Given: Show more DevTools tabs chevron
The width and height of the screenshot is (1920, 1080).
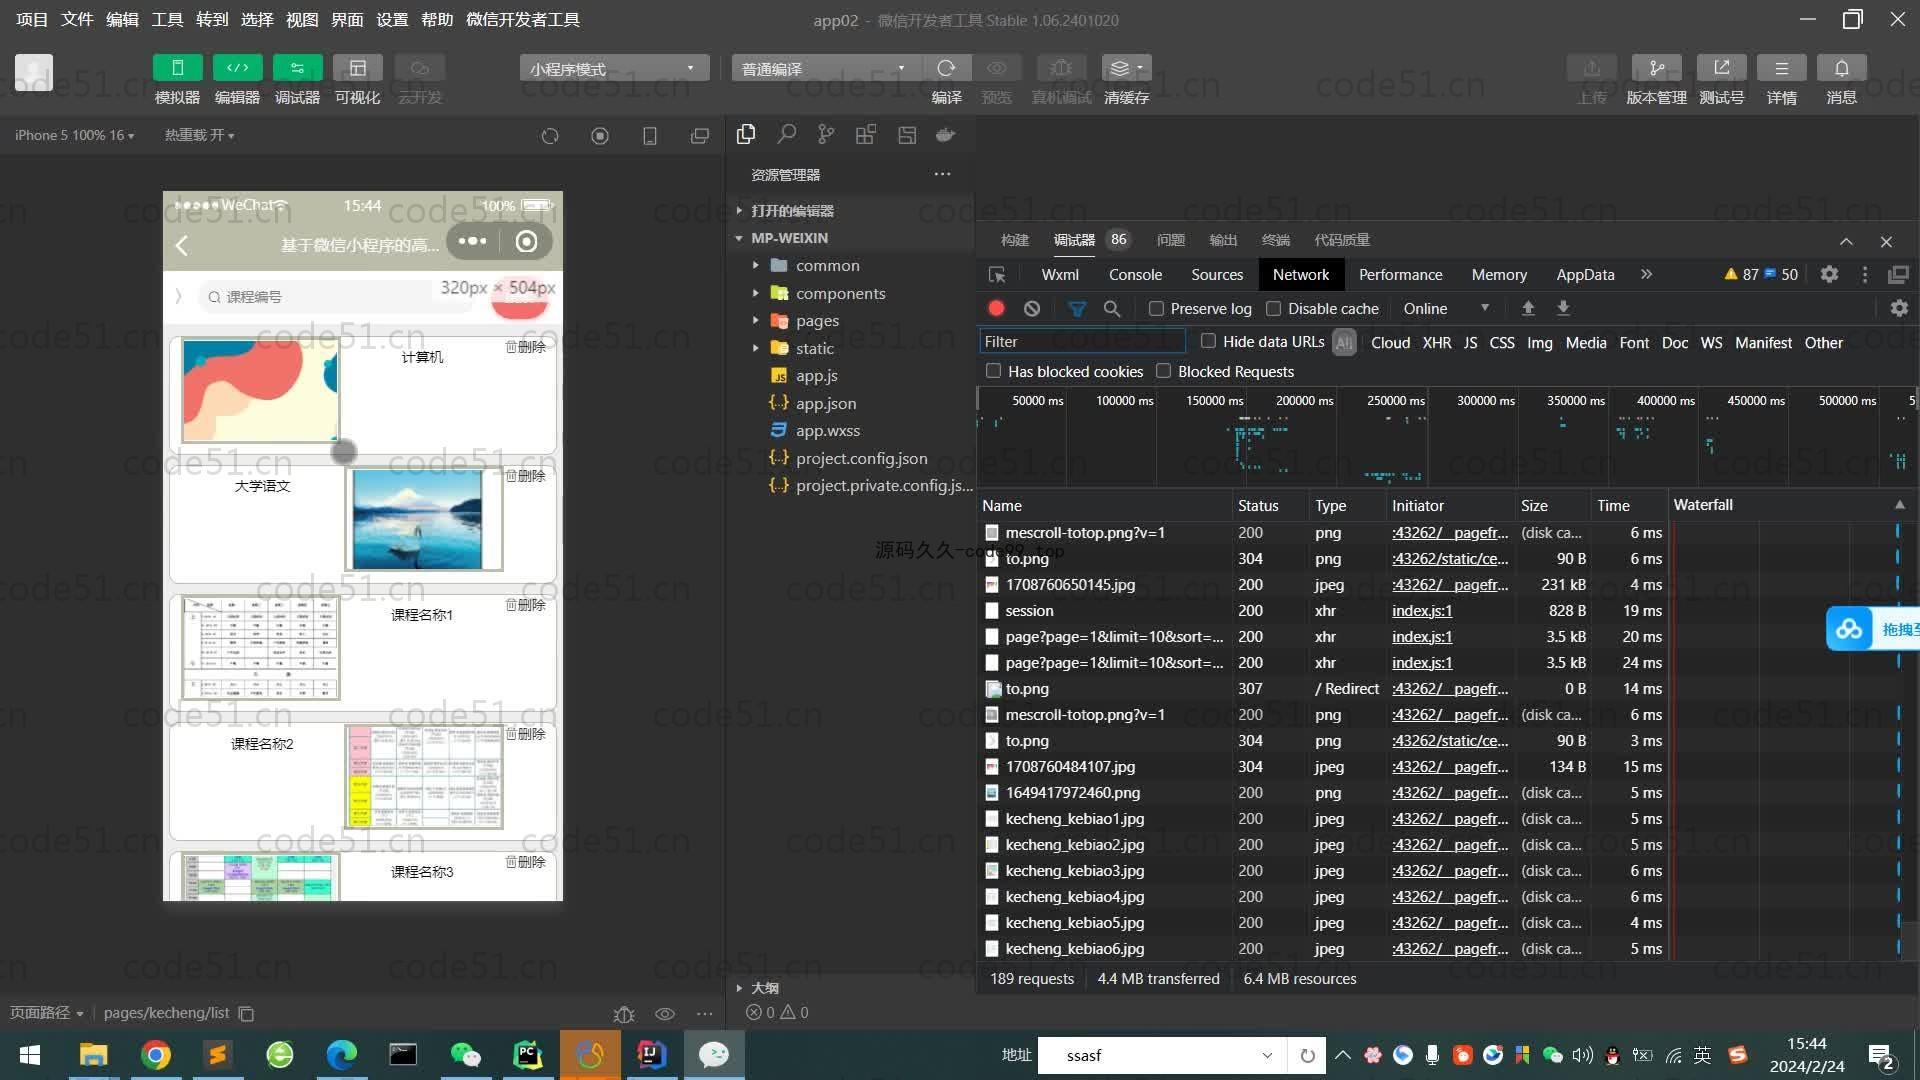Looking at the screenshot, I should pos(1646,274).
